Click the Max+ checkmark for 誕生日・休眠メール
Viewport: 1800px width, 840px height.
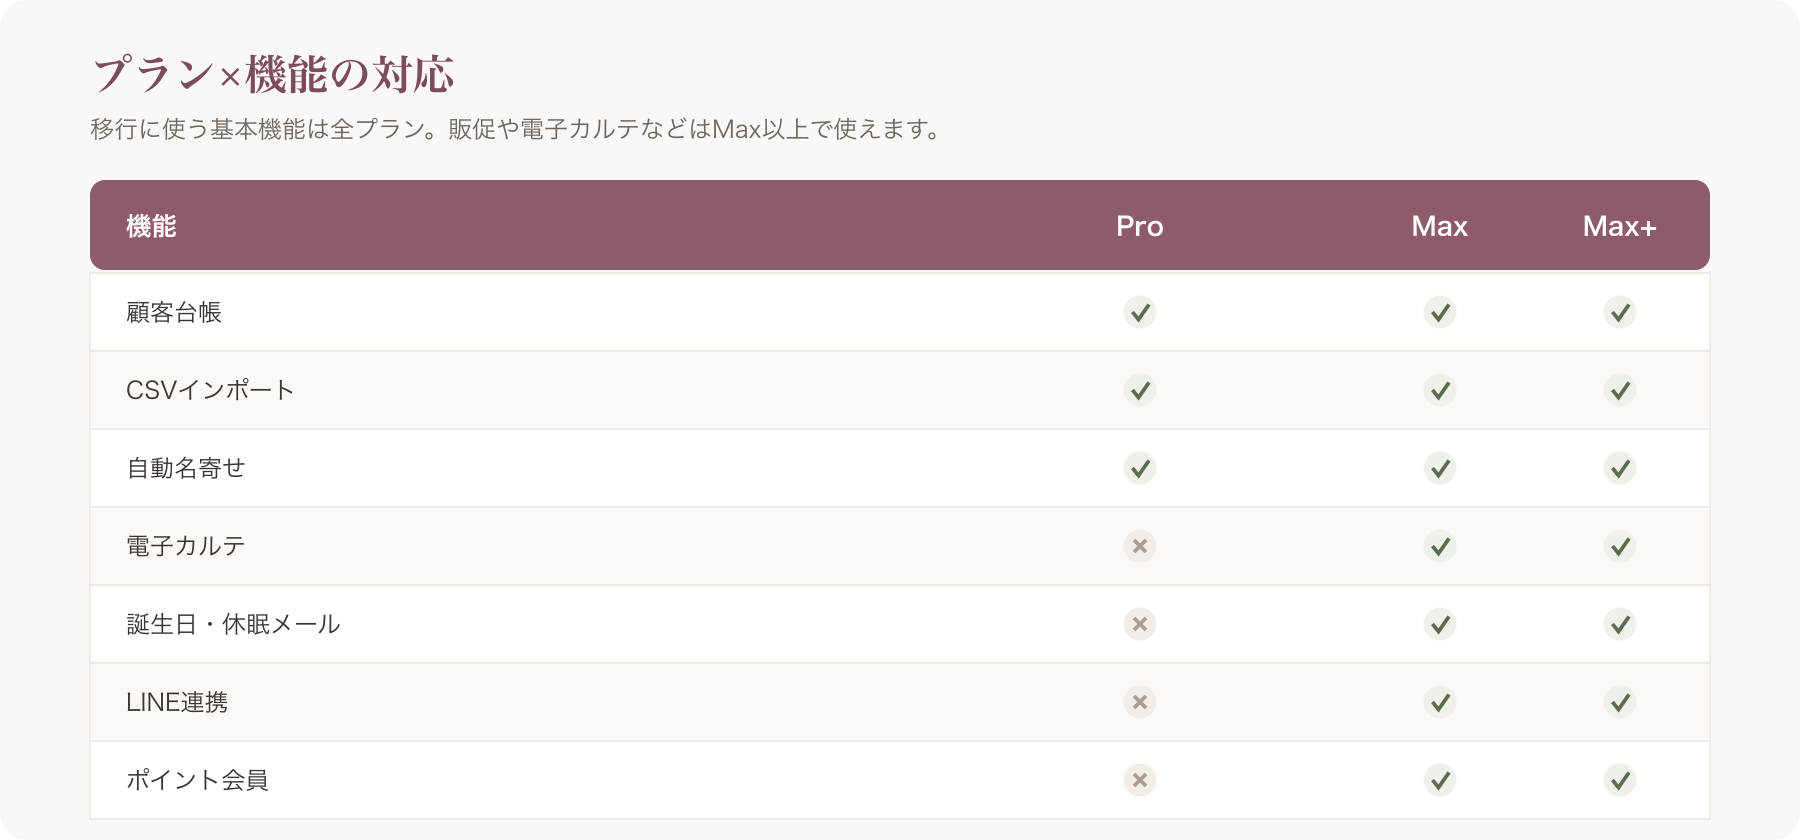coord(1620,624)
